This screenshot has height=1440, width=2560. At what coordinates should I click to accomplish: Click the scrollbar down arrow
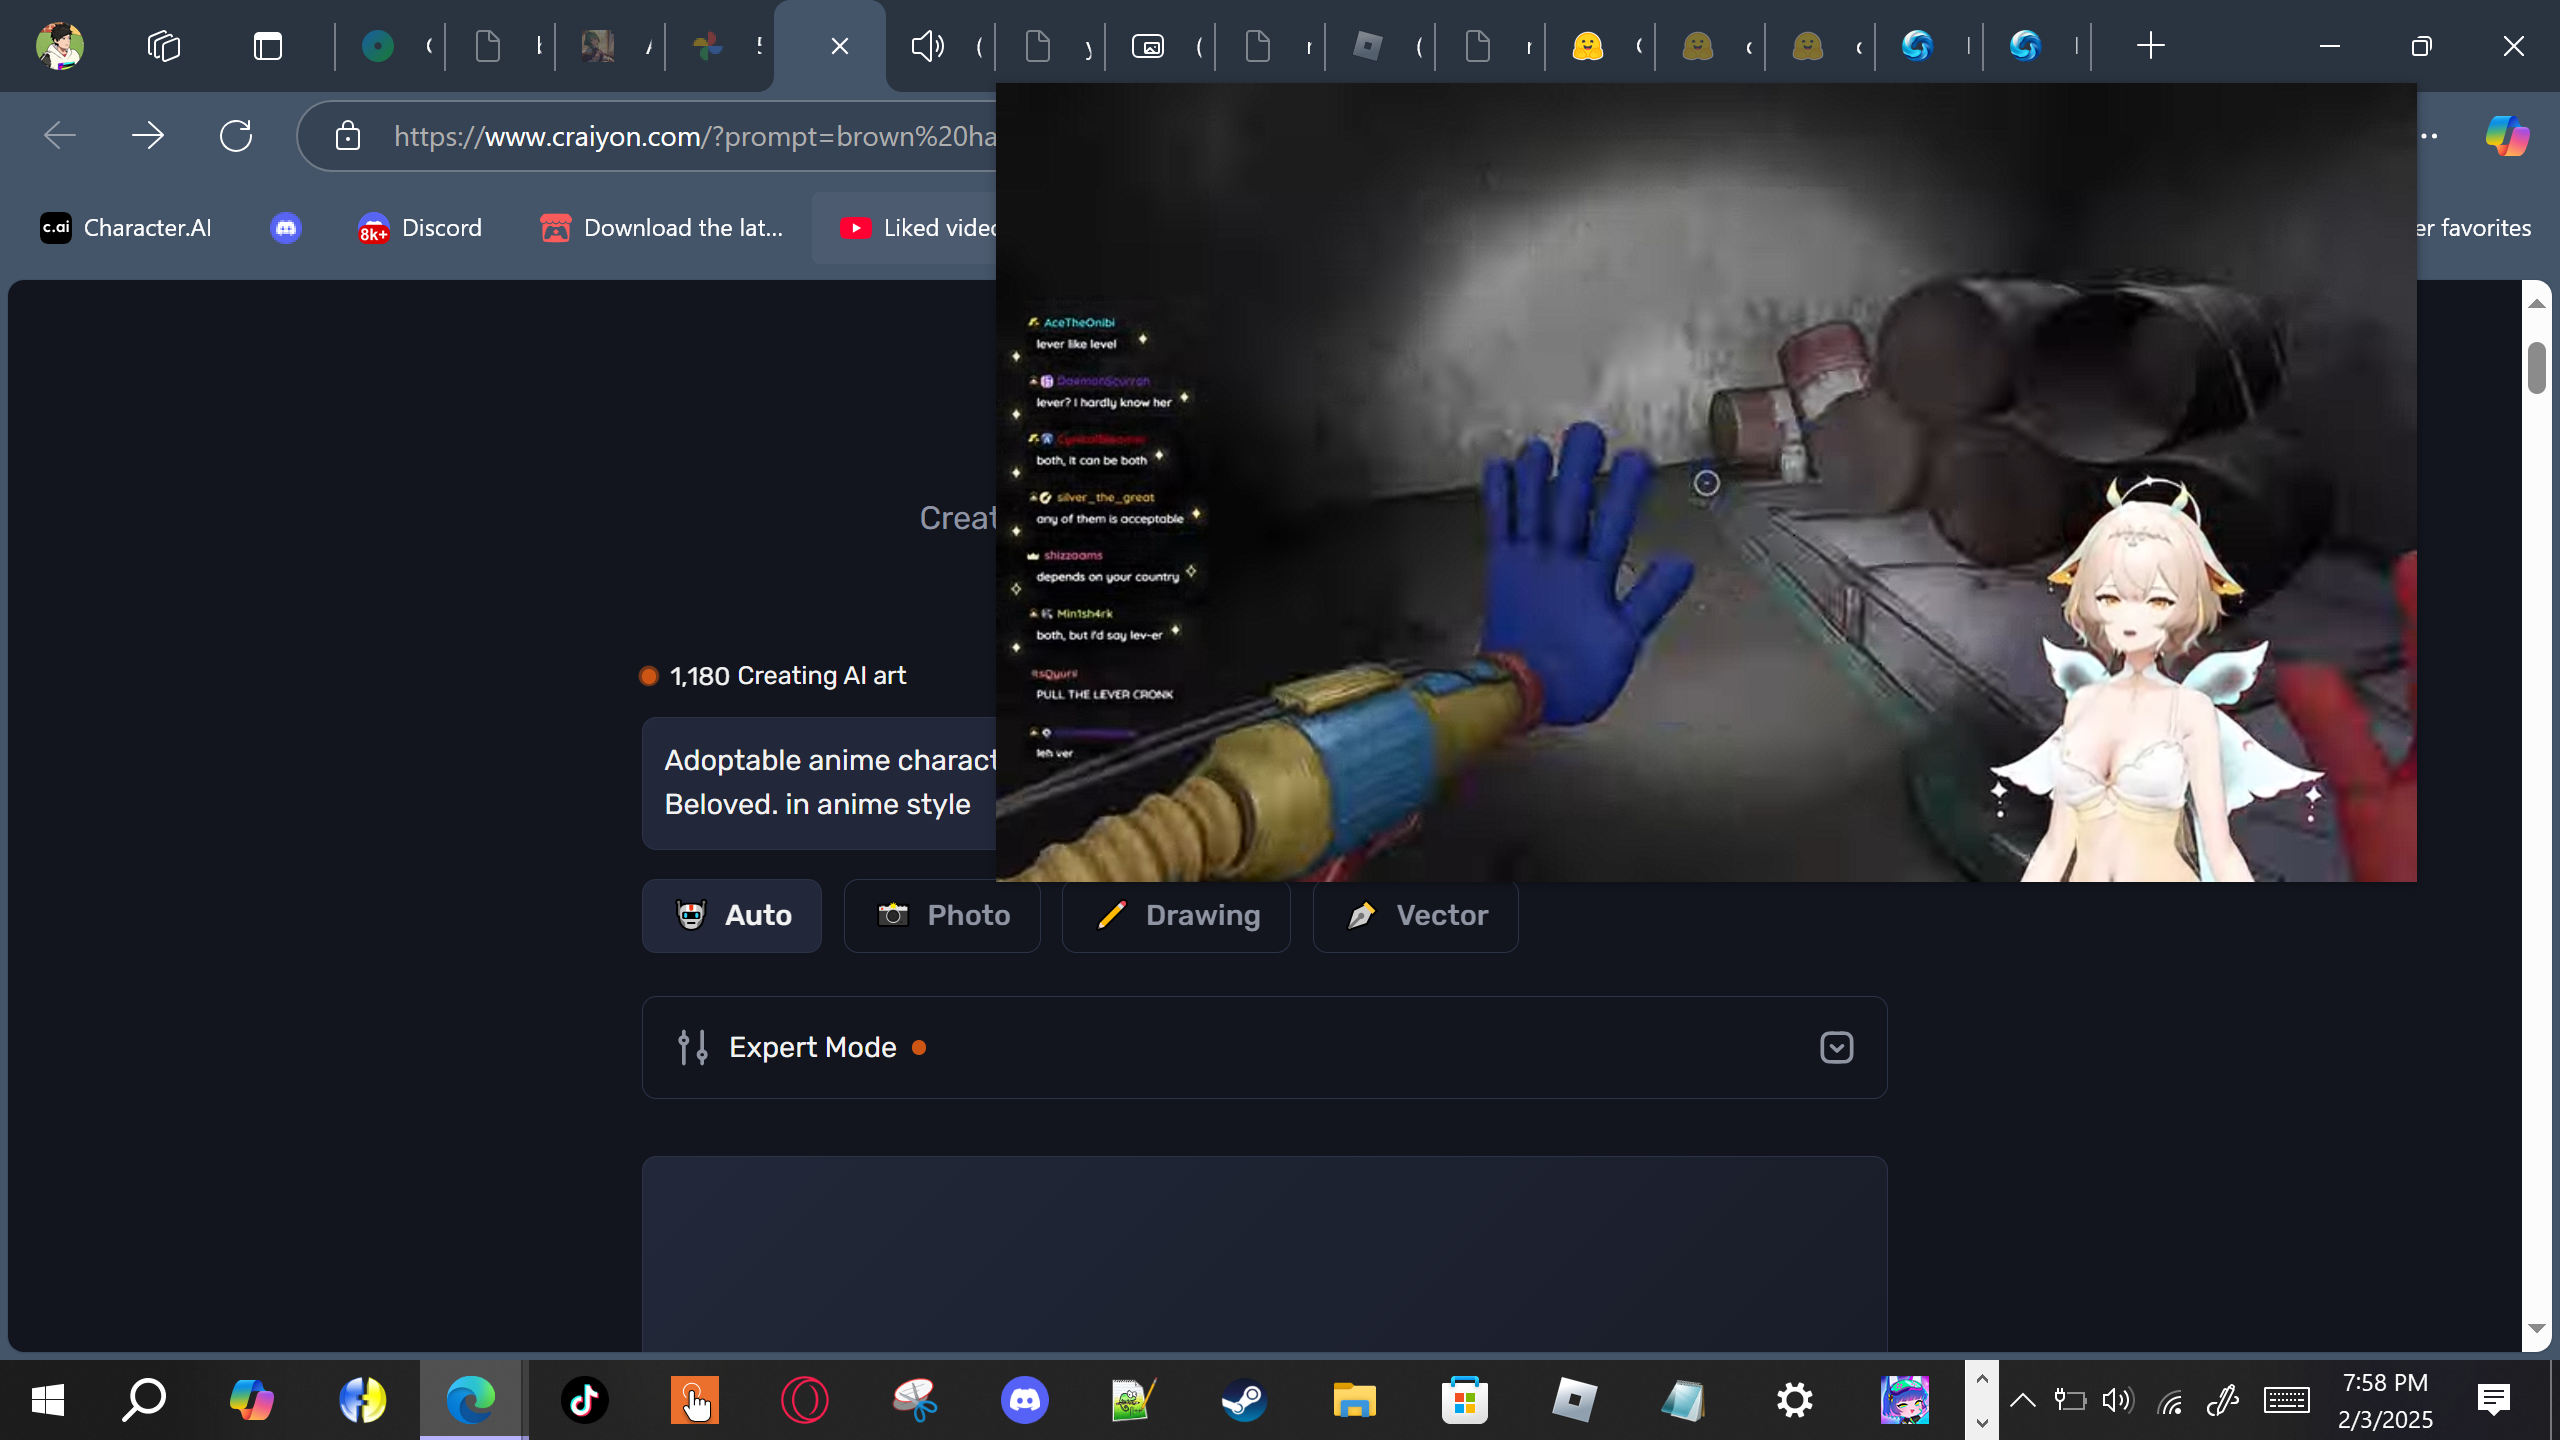point(2536,1328)
